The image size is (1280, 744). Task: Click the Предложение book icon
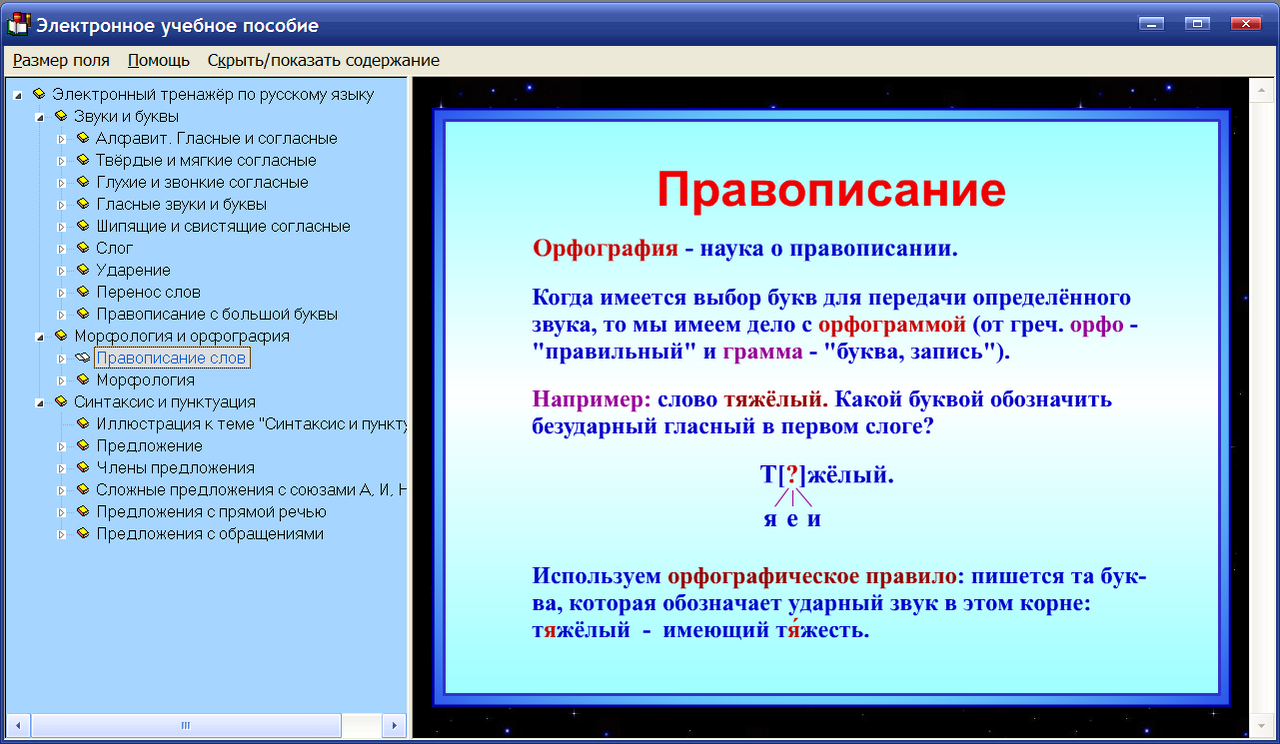point(85,445)
